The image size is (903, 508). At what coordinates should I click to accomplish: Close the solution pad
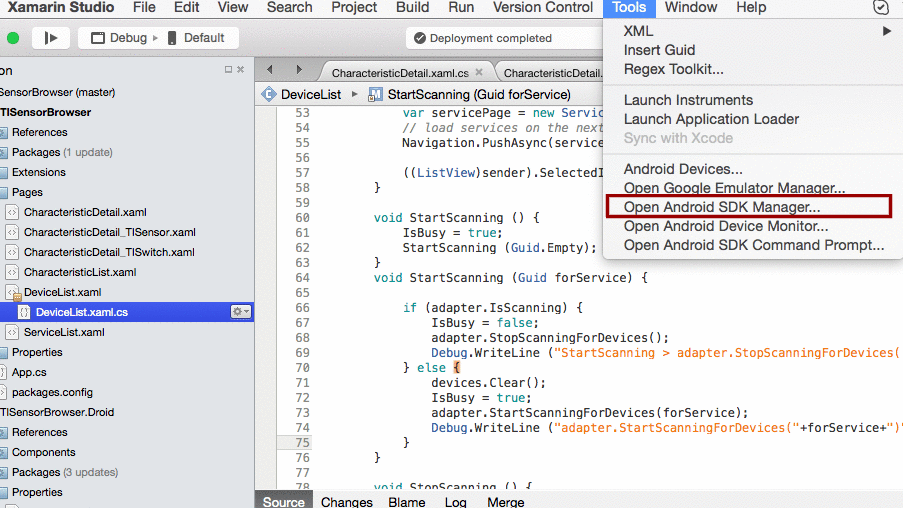[x=241, y=70]
